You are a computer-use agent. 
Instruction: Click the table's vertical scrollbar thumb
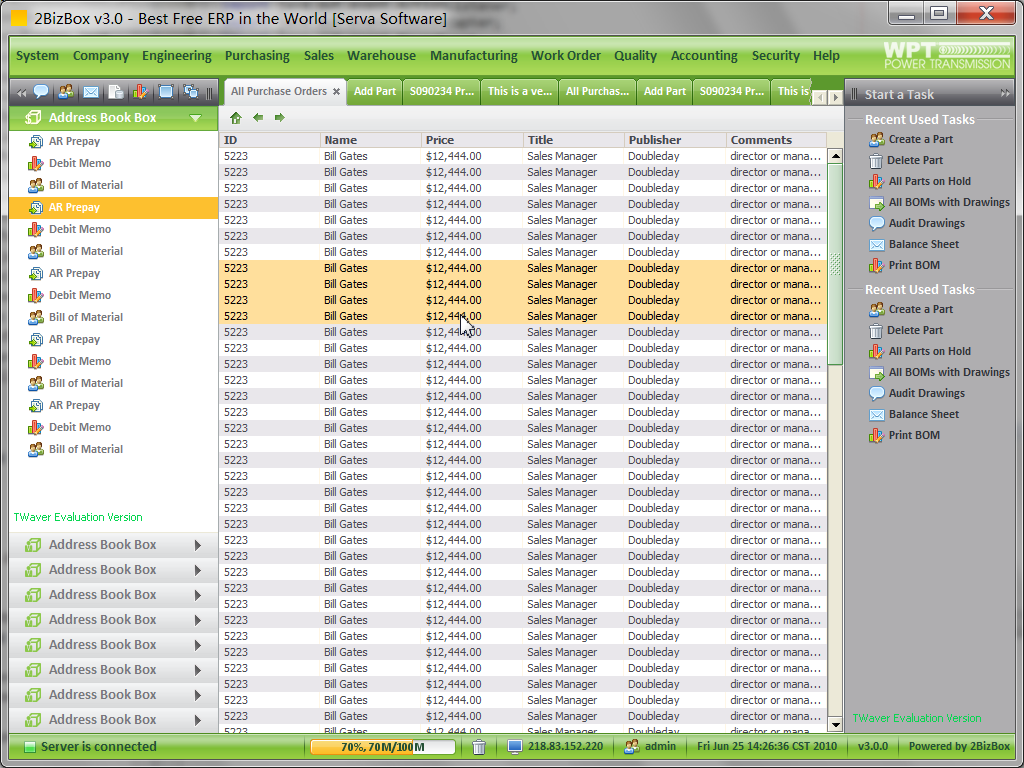click(835, 264)
